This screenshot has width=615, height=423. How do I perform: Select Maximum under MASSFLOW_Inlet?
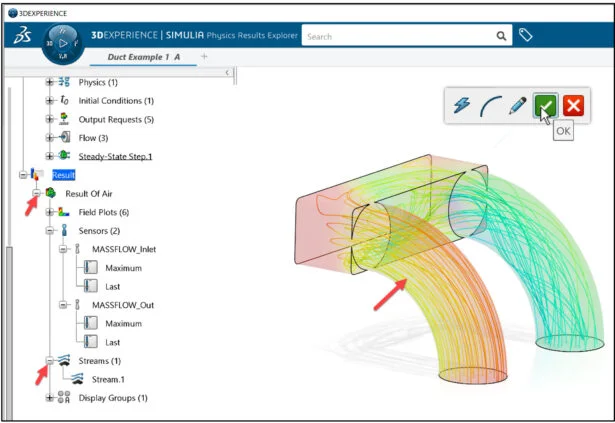125,267
